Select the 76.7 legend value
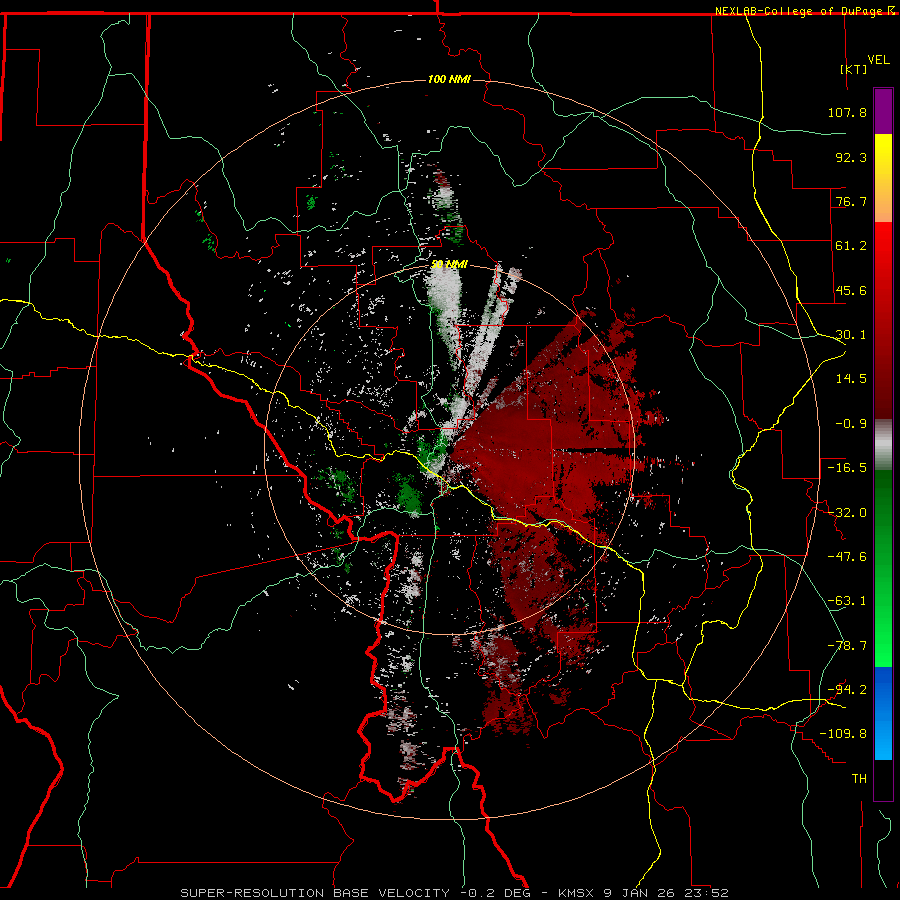 click(851, 201)
